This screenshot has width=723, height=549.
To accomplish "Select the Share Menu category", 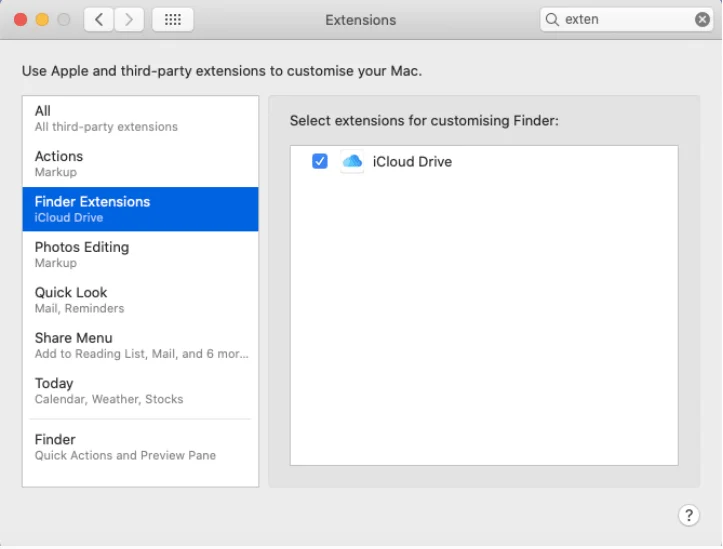I will pos(140,345).
